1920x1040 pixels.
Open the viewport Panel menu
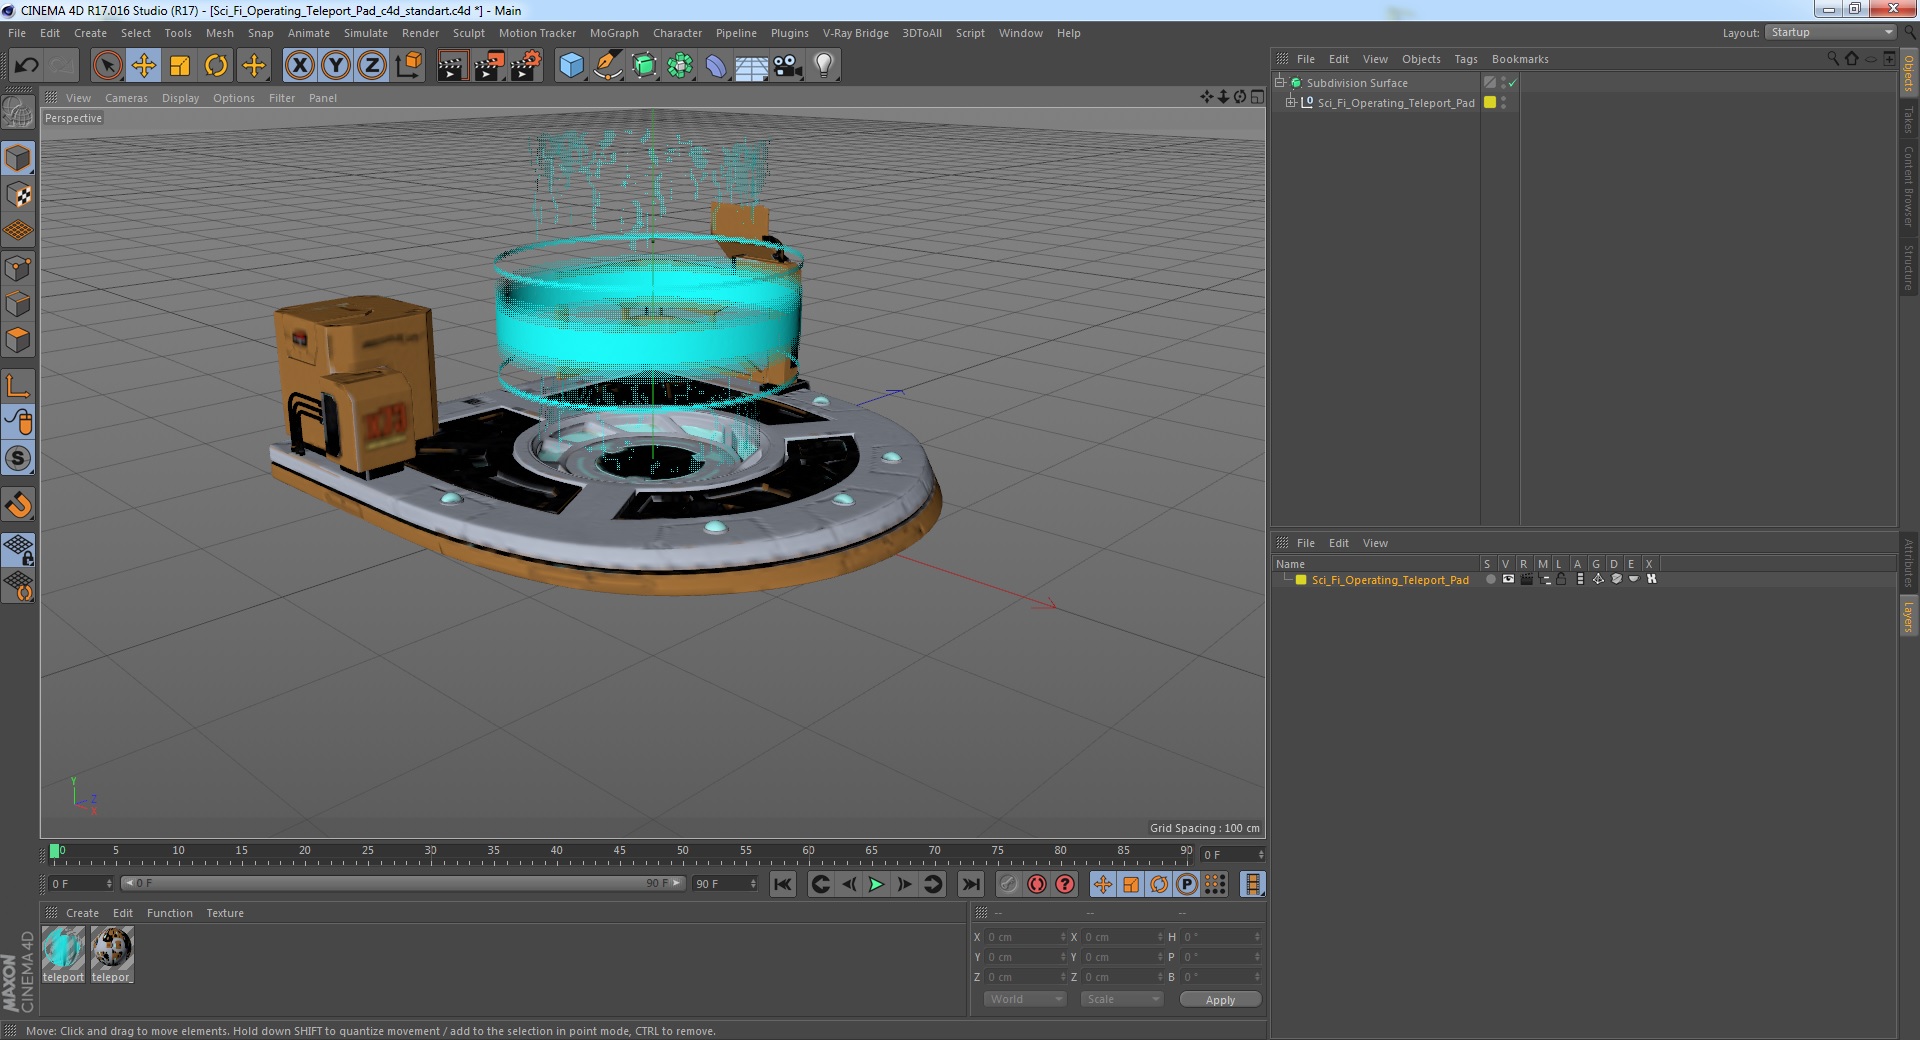[x=322, y=98]
